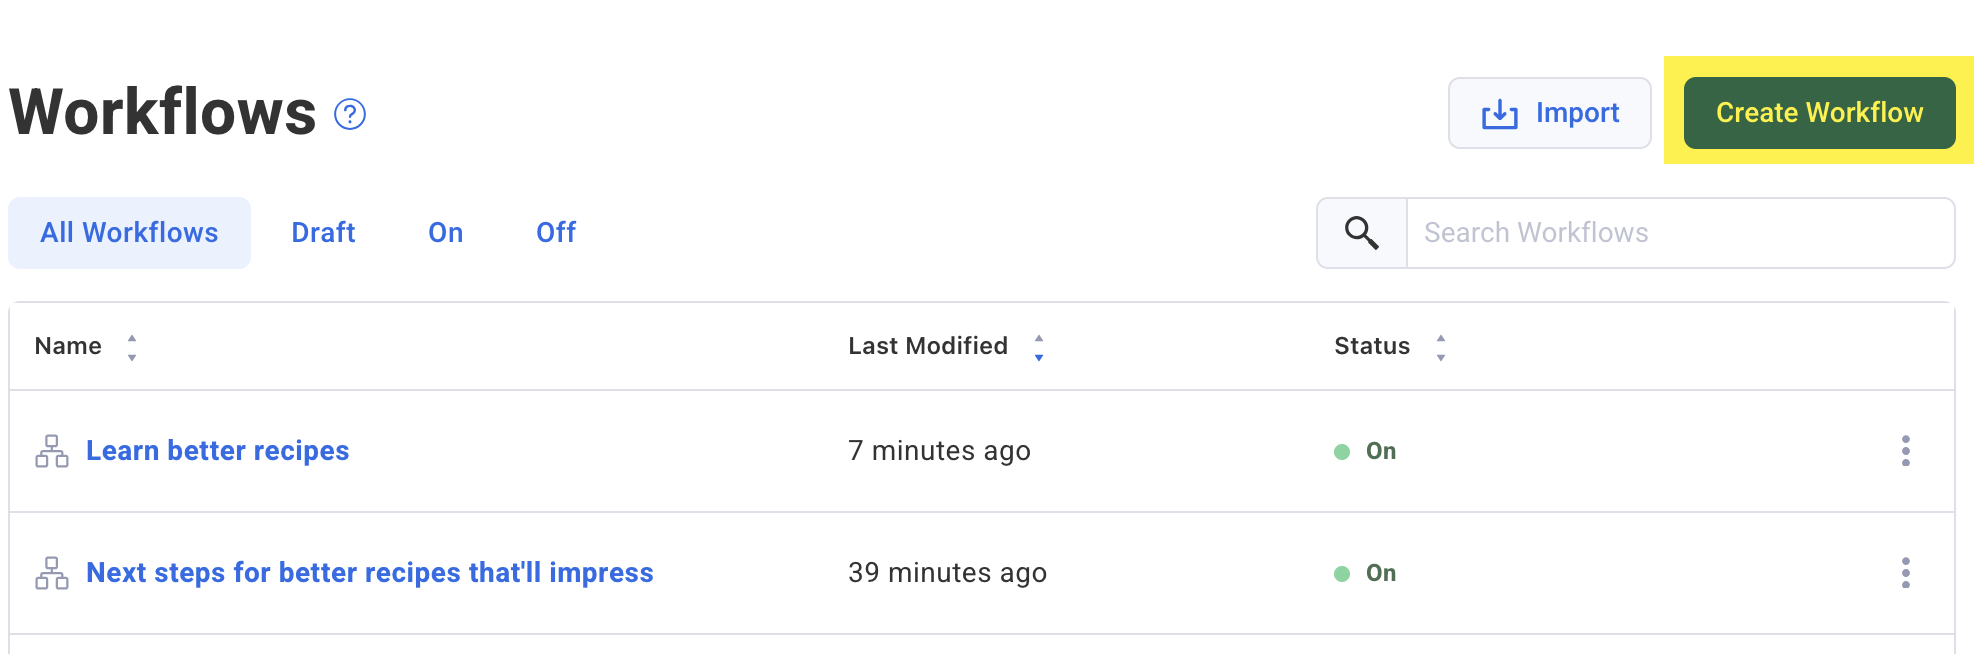Switch to the Off tab
Viewport: 1986px width, 654px height.
556,232
